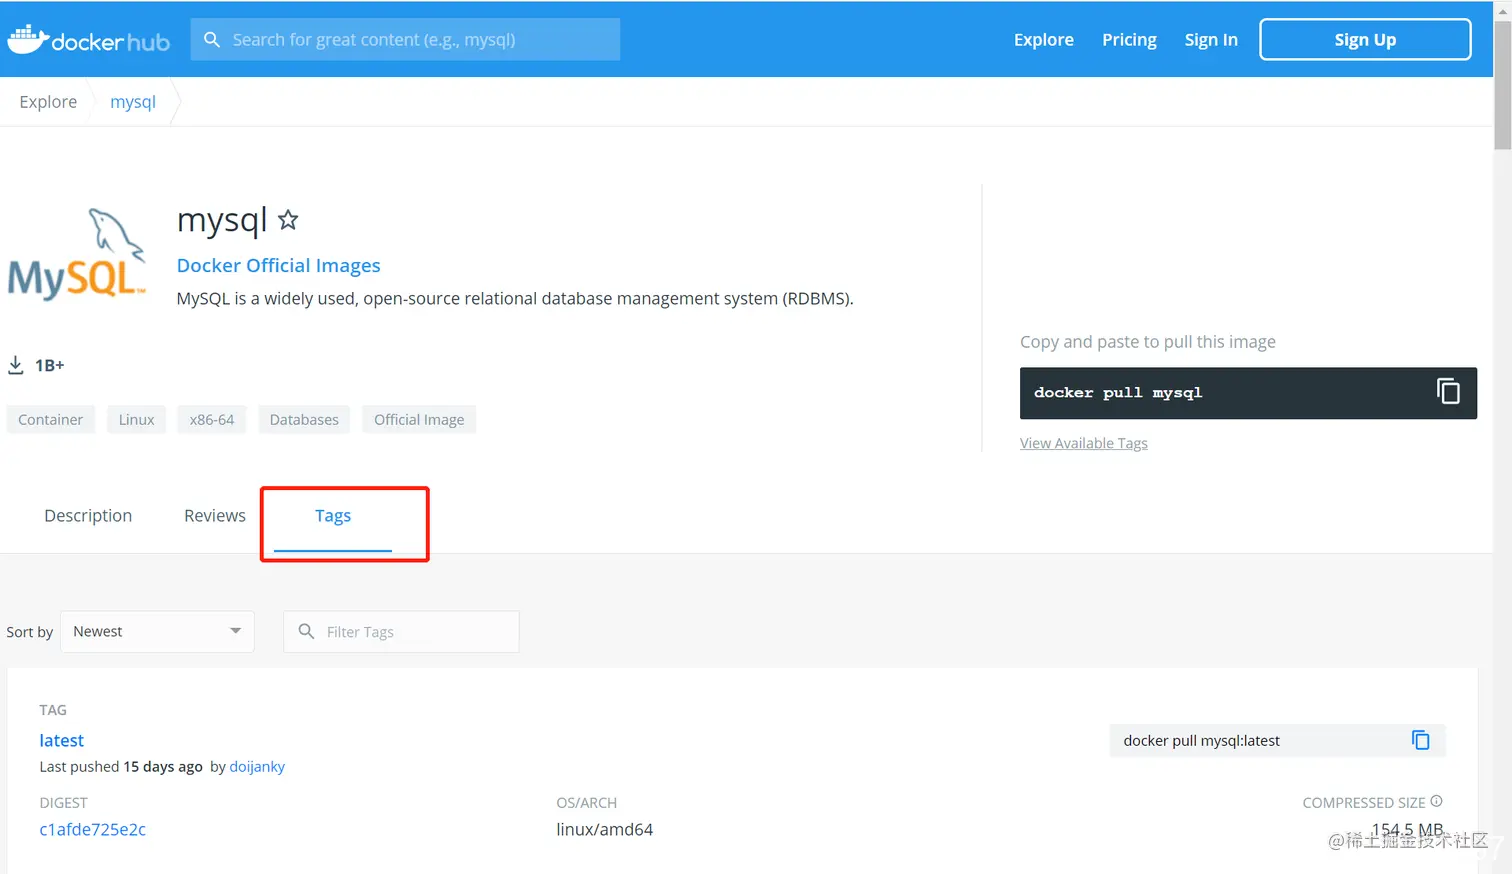Click Sign In in header
The image size is (1512, 874).
click(x=1211, y=40)
